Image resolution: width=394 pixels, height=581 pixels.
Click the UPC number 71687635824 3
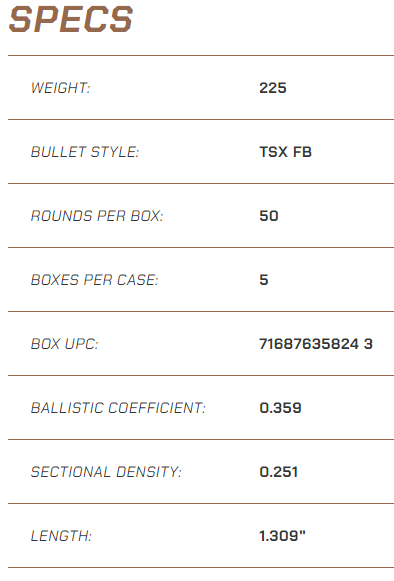tap(316, 344)
